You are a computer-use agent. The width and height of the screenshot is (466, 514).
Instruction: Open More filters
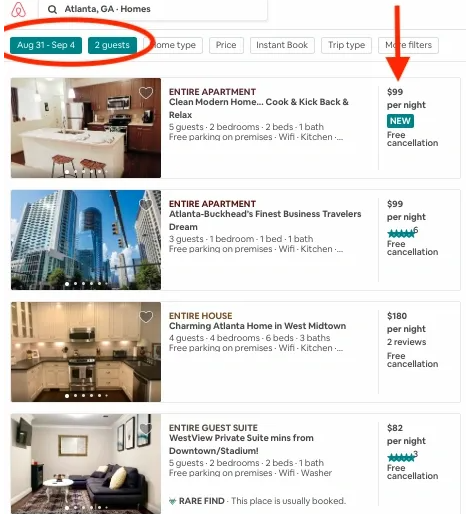(x=408, y=45)
